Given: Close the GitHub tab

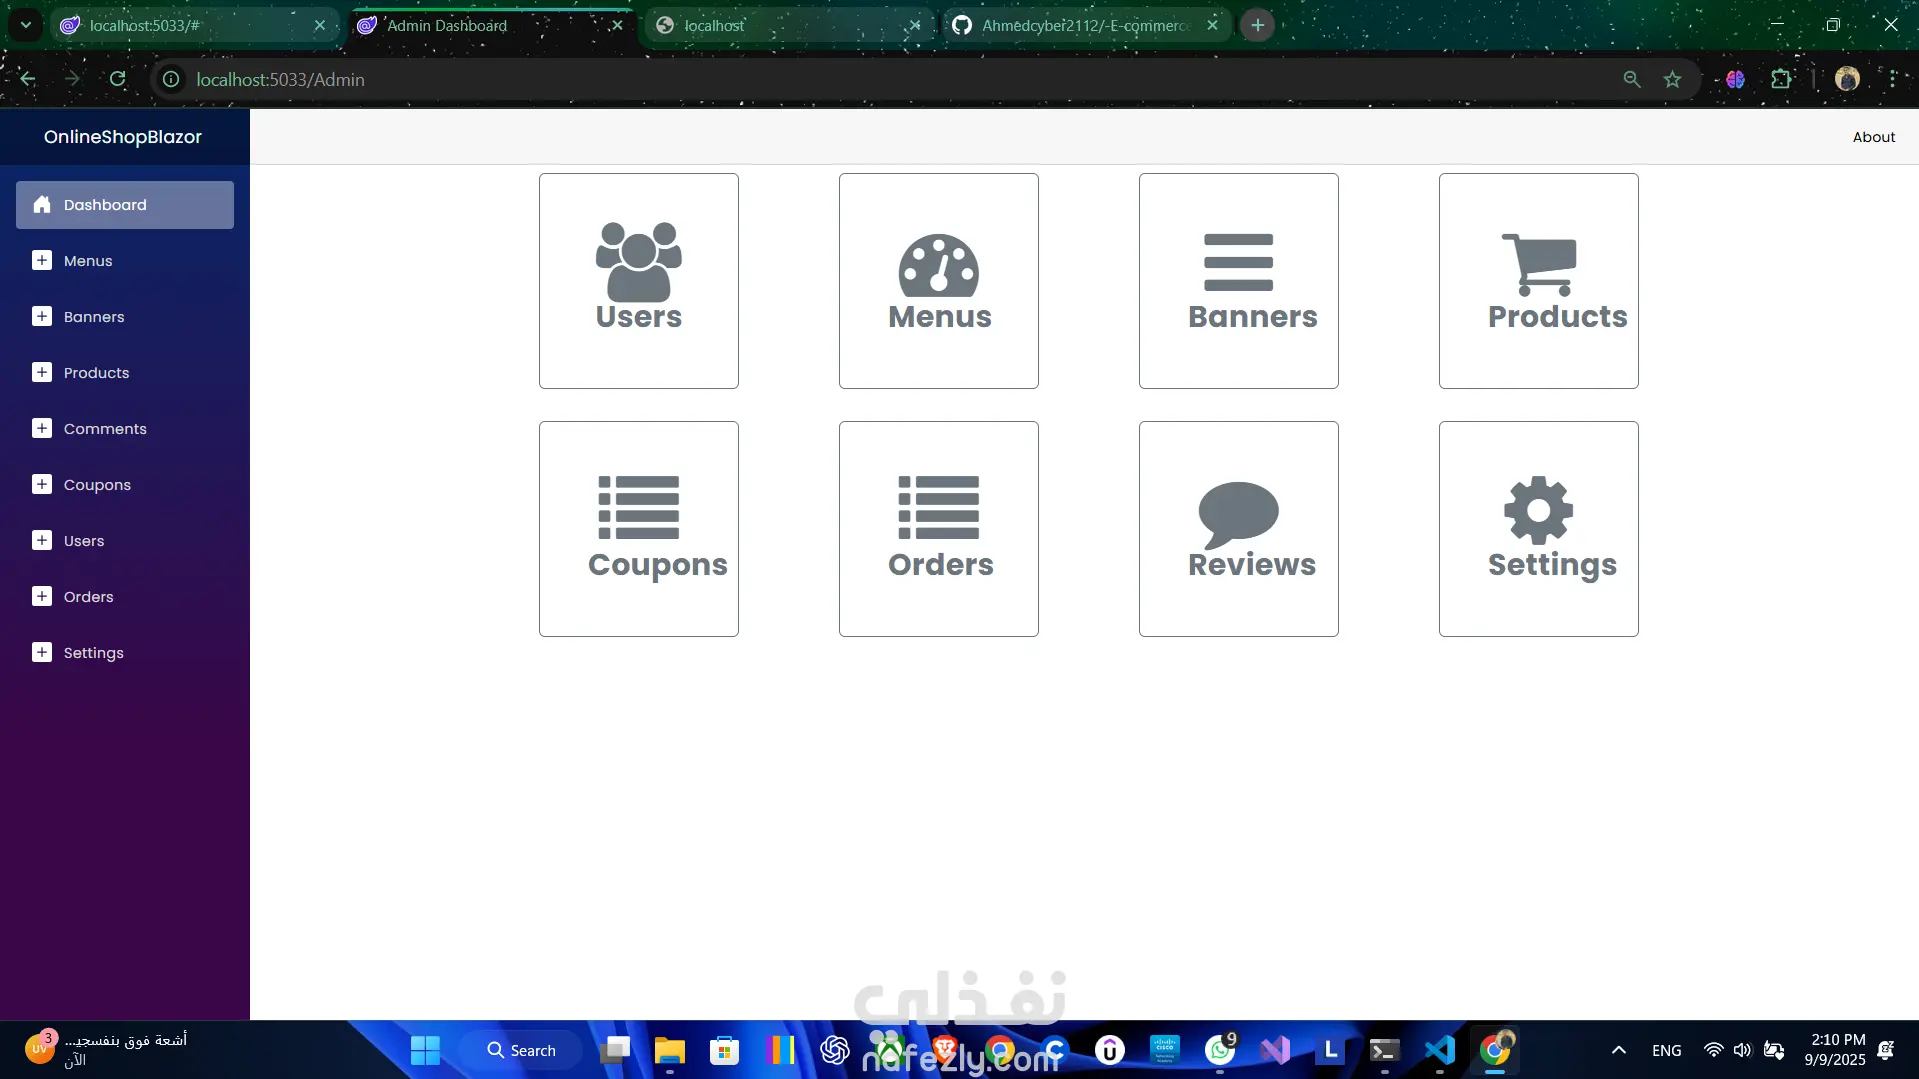Looking at the screenshot, I should [1212, 25].
